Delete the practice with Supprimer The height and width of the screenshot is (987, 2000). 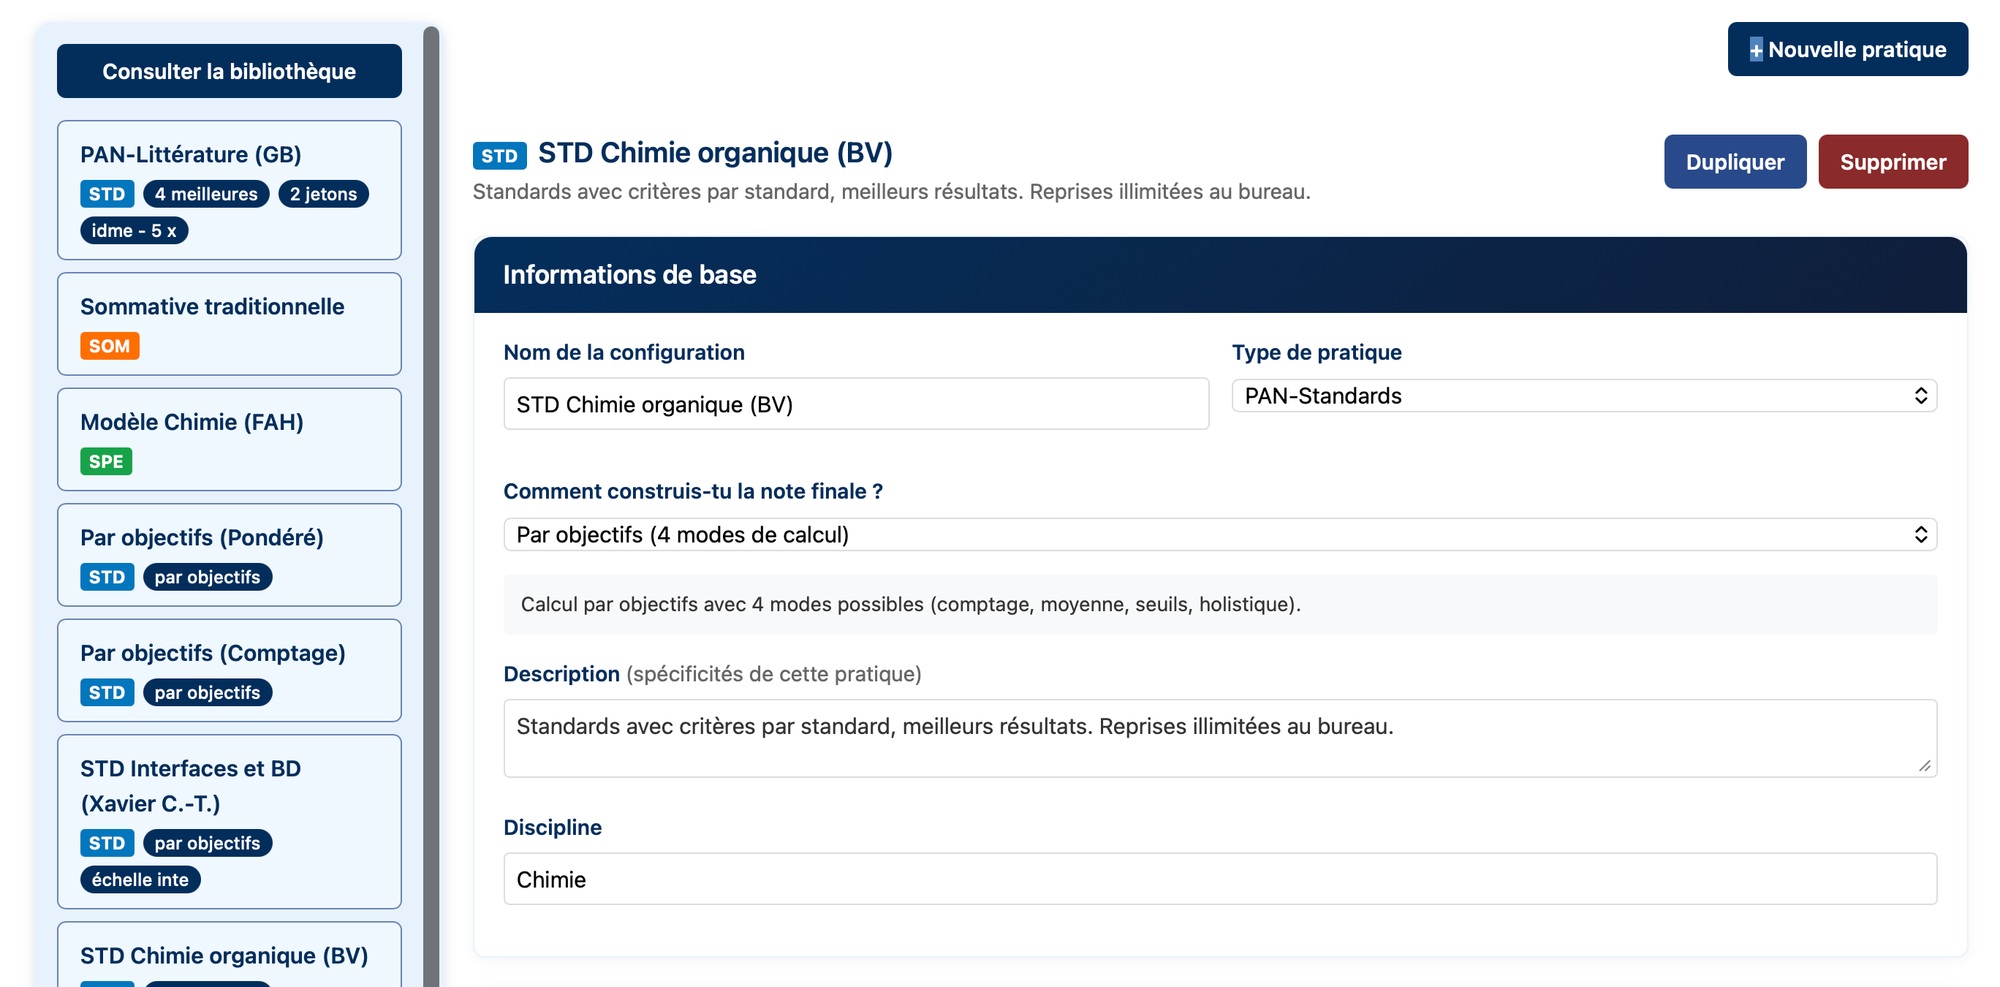point(1893,162)
